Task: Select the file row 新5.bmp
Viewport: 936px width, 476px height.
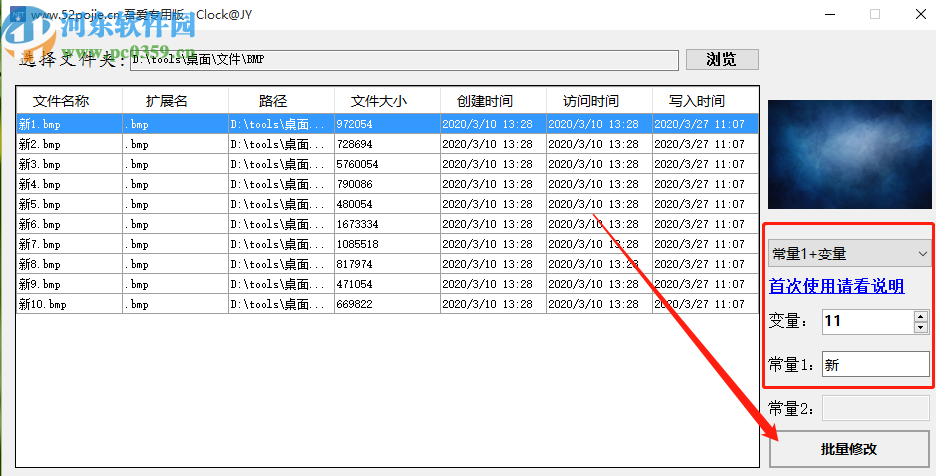Action: click(x=387, y=204)
